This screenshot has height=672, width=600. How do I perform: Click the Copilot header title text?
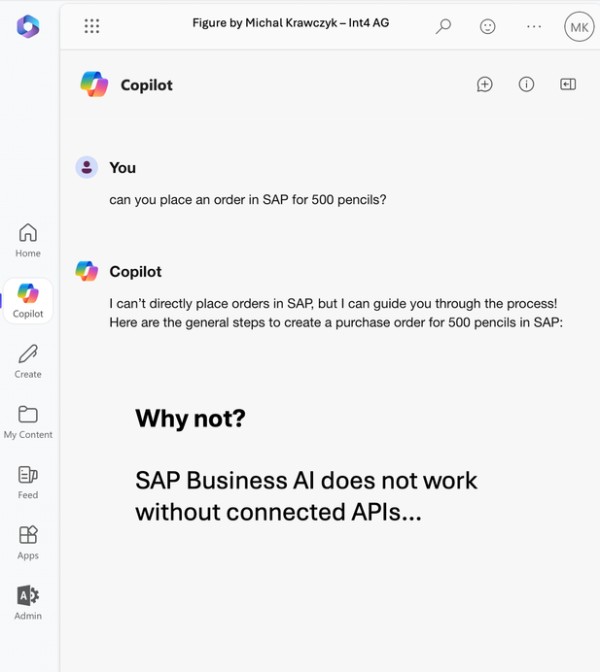tap(146, 85)
